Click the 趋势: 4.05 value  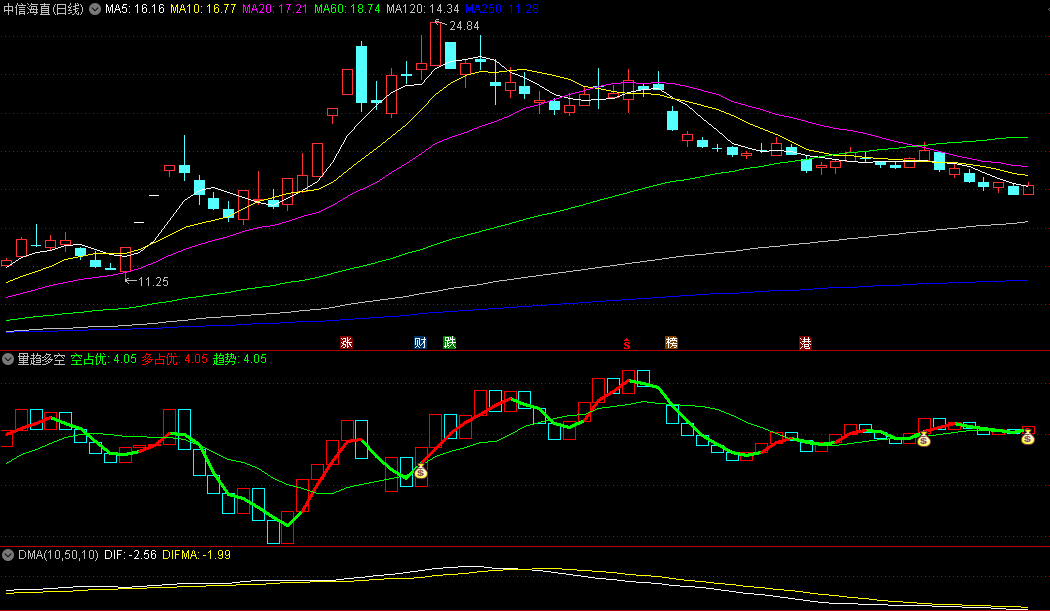click(240, 359)
